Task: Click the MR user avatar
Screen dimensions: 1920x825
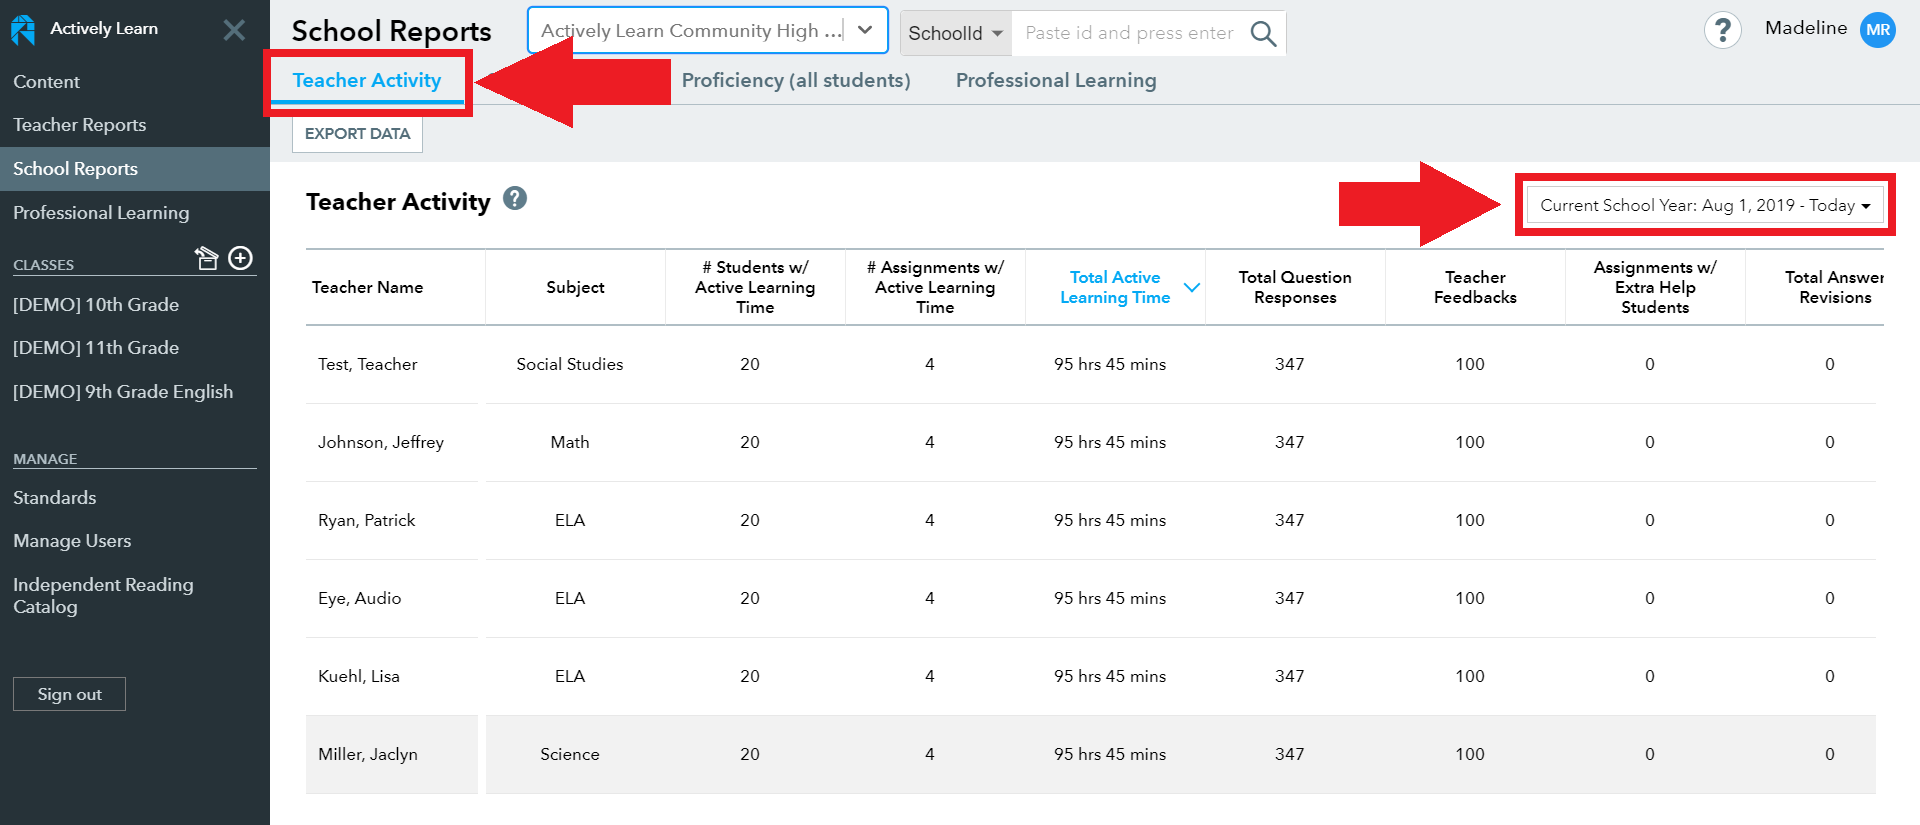Action: pos(1878,30)
